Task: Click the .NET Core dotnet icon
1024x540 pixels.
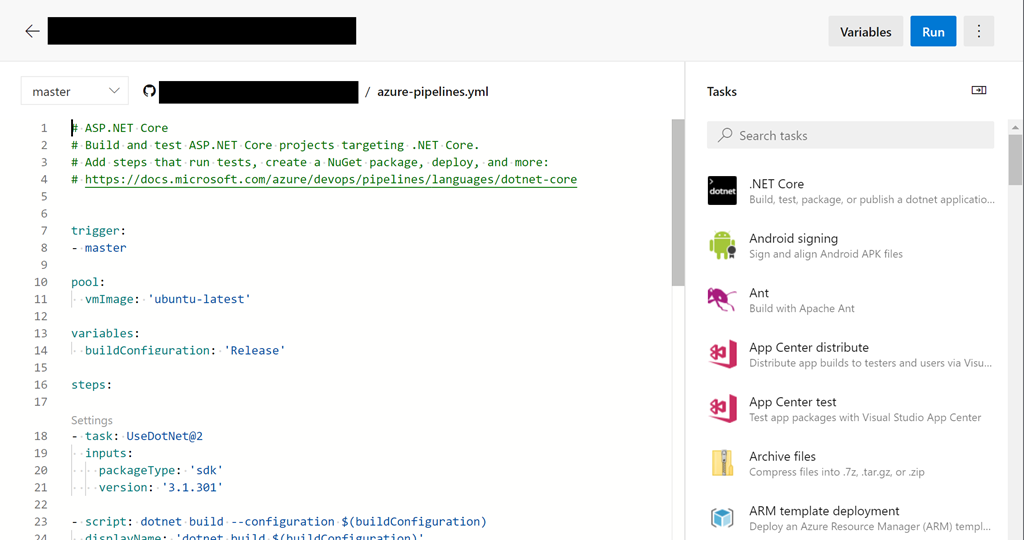Action: tap(722, 191)
